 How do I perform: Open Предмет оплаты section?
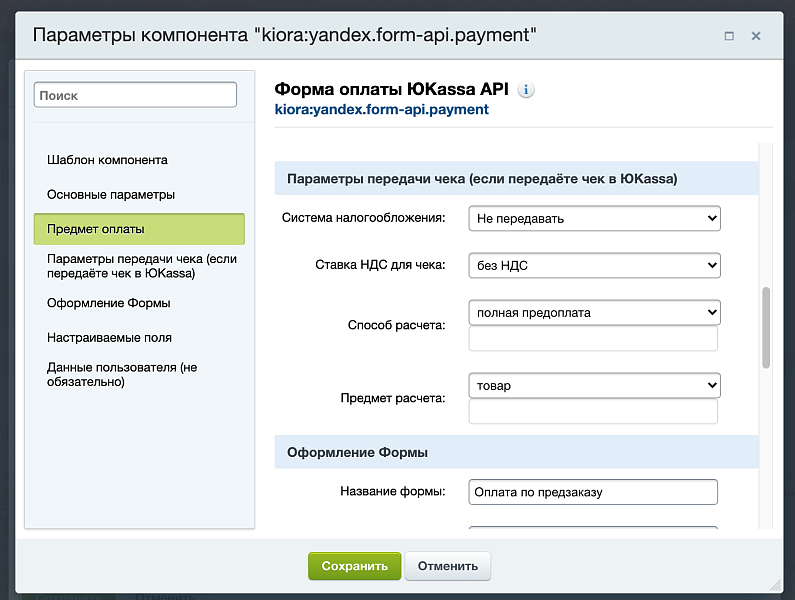pyautogui.click(x=96, y=229)
